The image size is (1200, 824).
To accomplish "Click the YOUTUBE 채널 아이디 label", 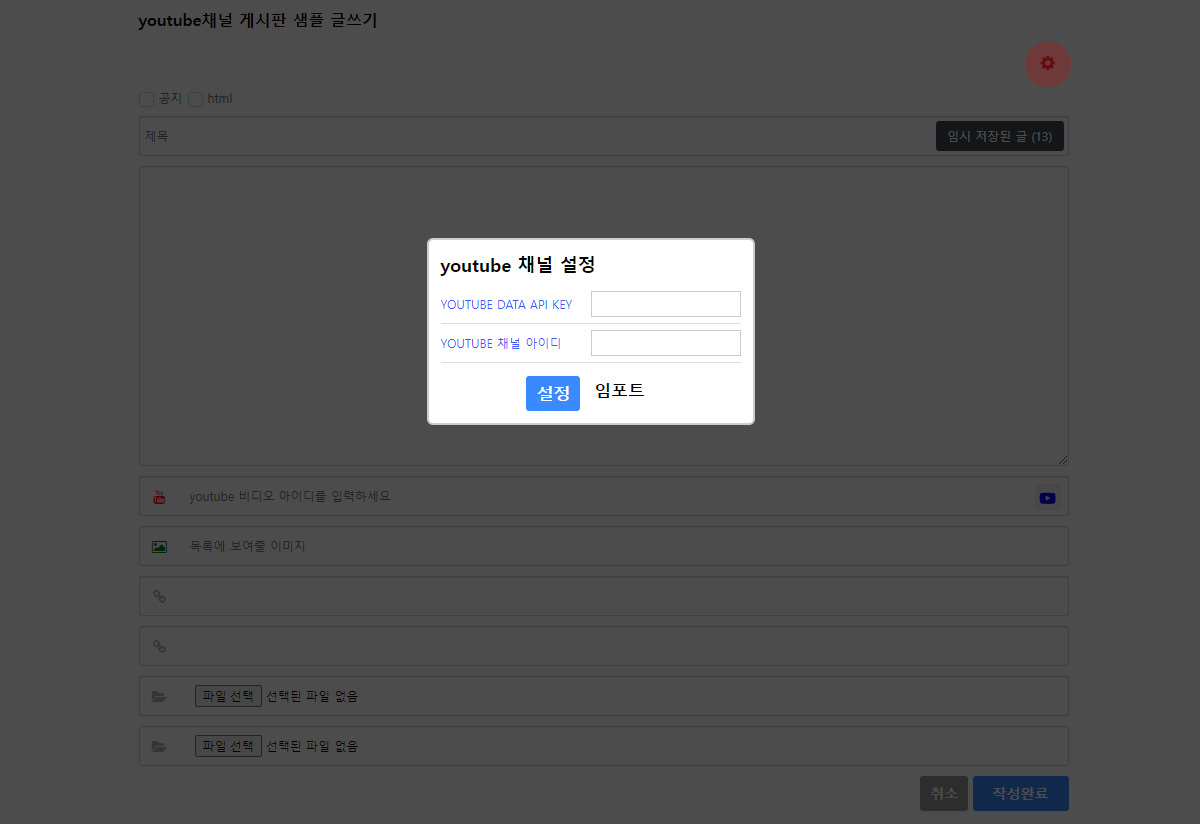I will coord(501,343).
